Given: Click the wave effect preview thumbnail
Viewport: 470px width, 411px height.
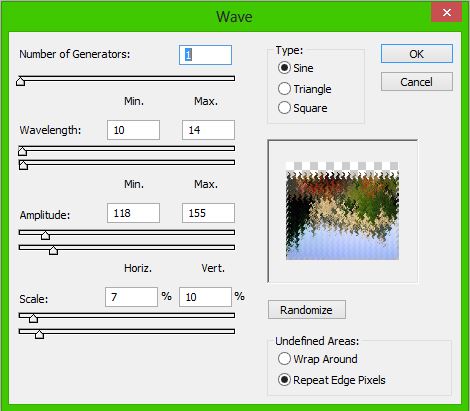Looking at the screenshot, I should click(342, 211).
